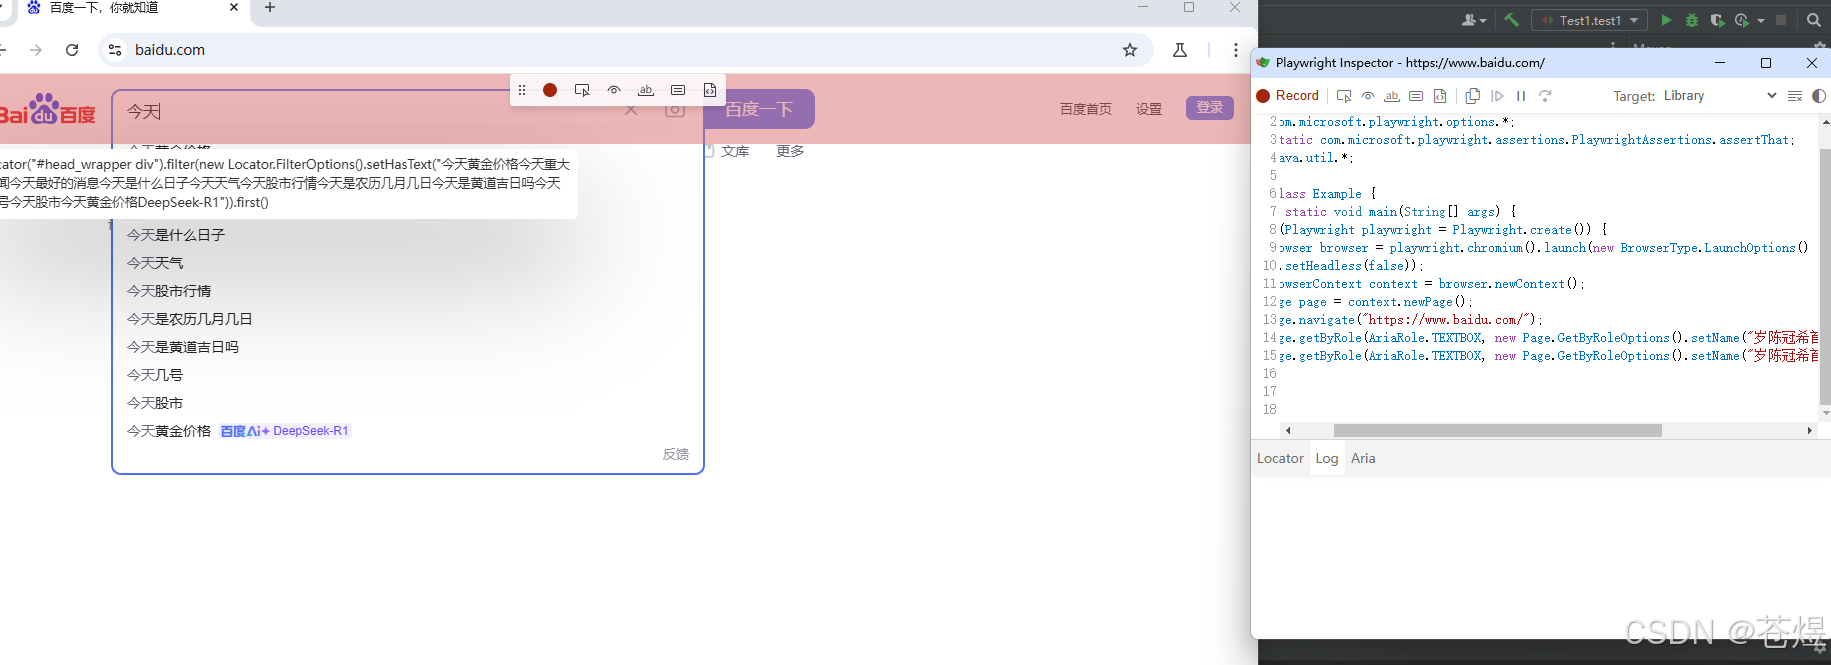The height and width of the screenshot is (665, 1831).
Task: Select Assert value icon in Inspector toolbar
Action: coord(1416,96)
